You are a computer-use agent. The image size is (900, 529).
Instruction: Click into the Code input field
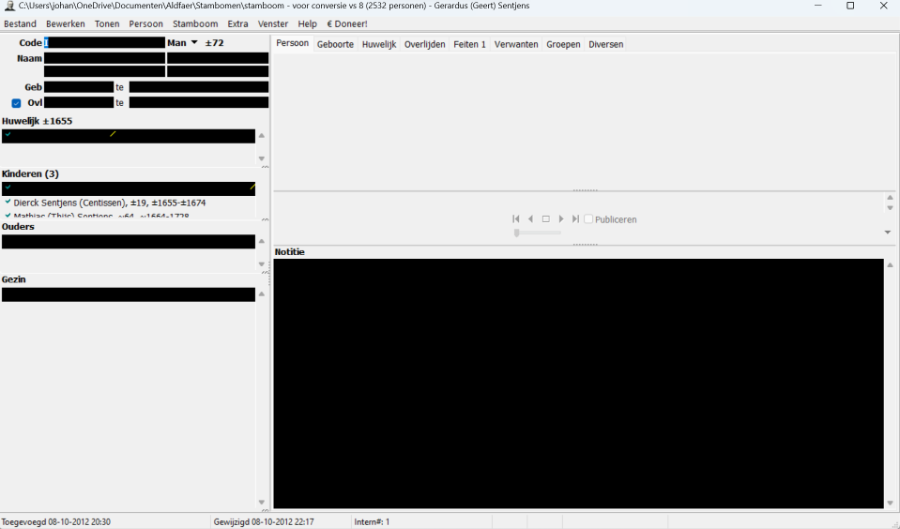tap(104, 43)
